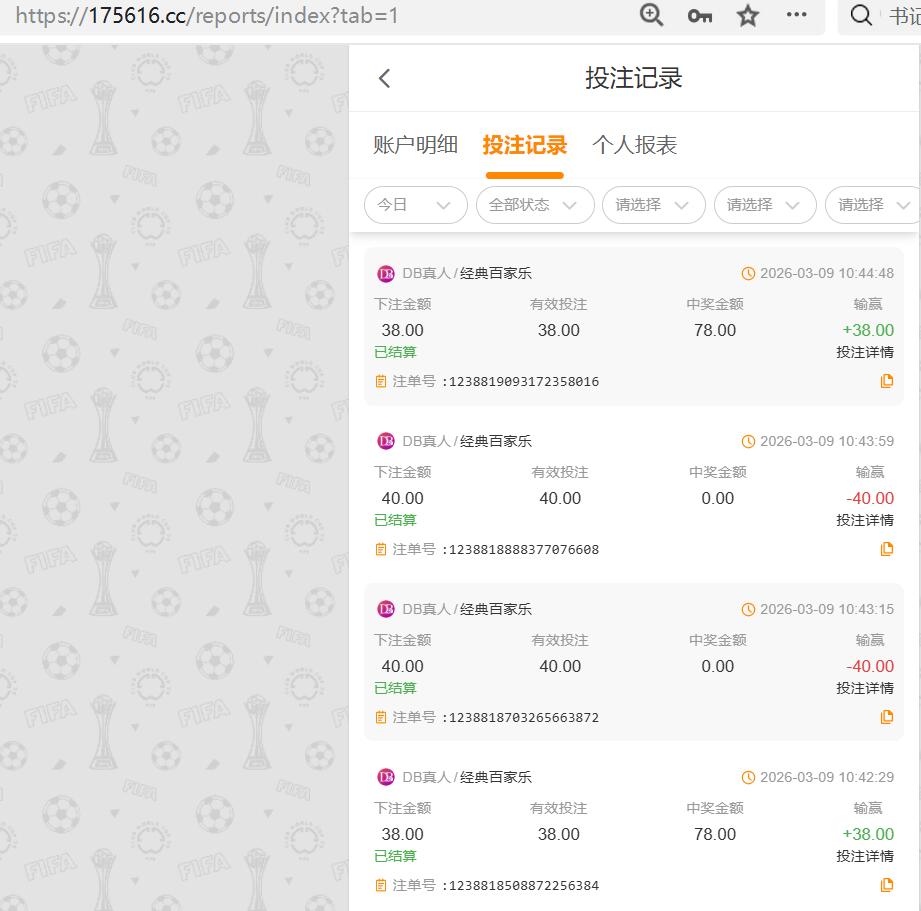Click the clock icon on the bottom record
This screenshot has width=921, height=911.
(749, 776)
